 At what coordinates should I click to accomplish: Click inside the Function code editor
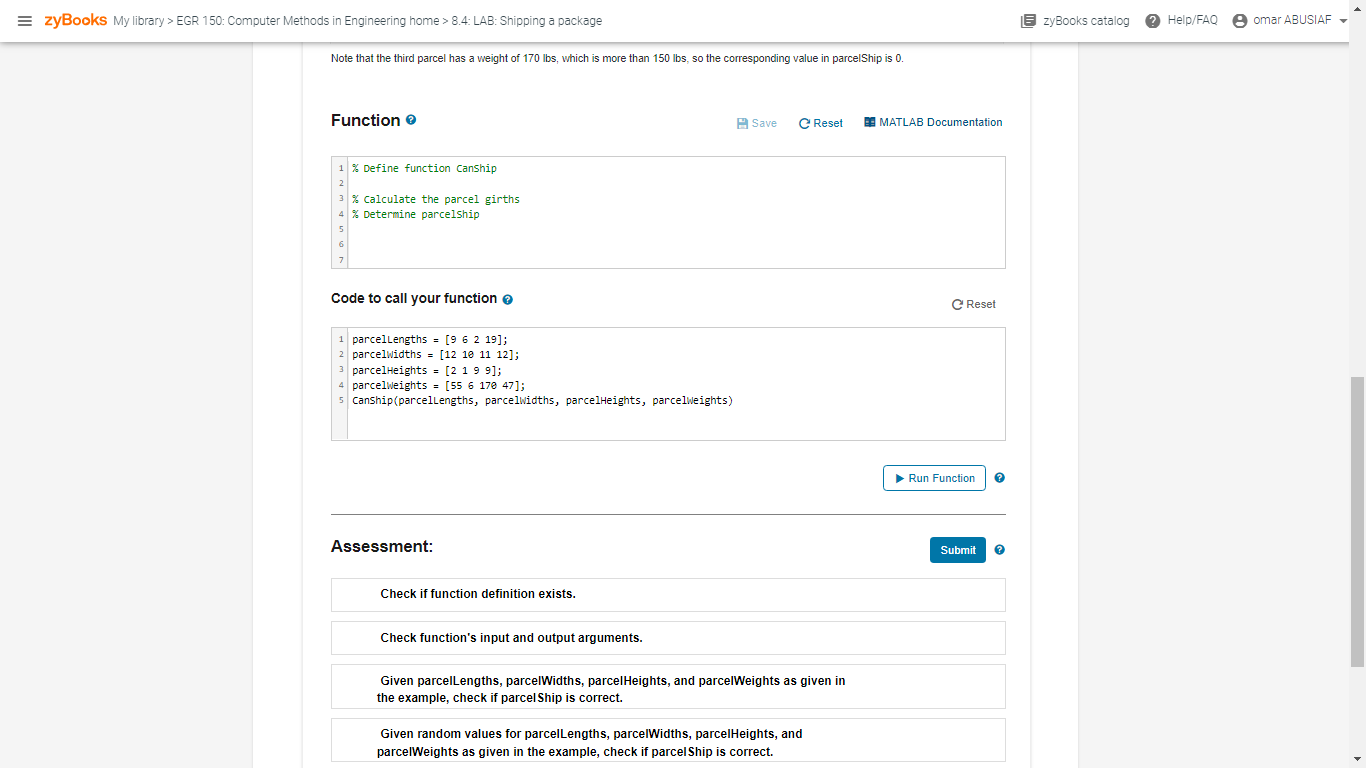click(x=670, y=212)
